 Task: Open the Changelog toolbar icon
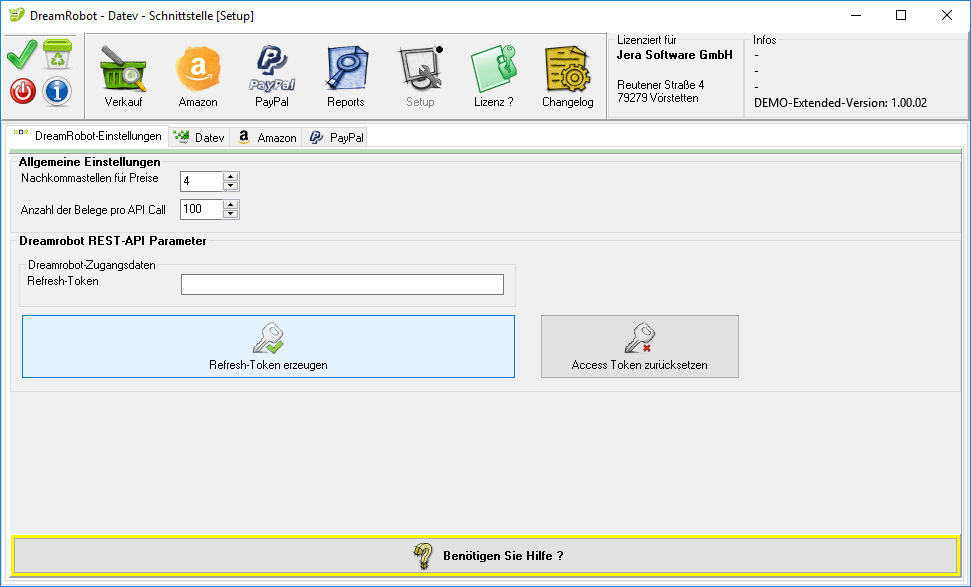(x=567, y=76)
